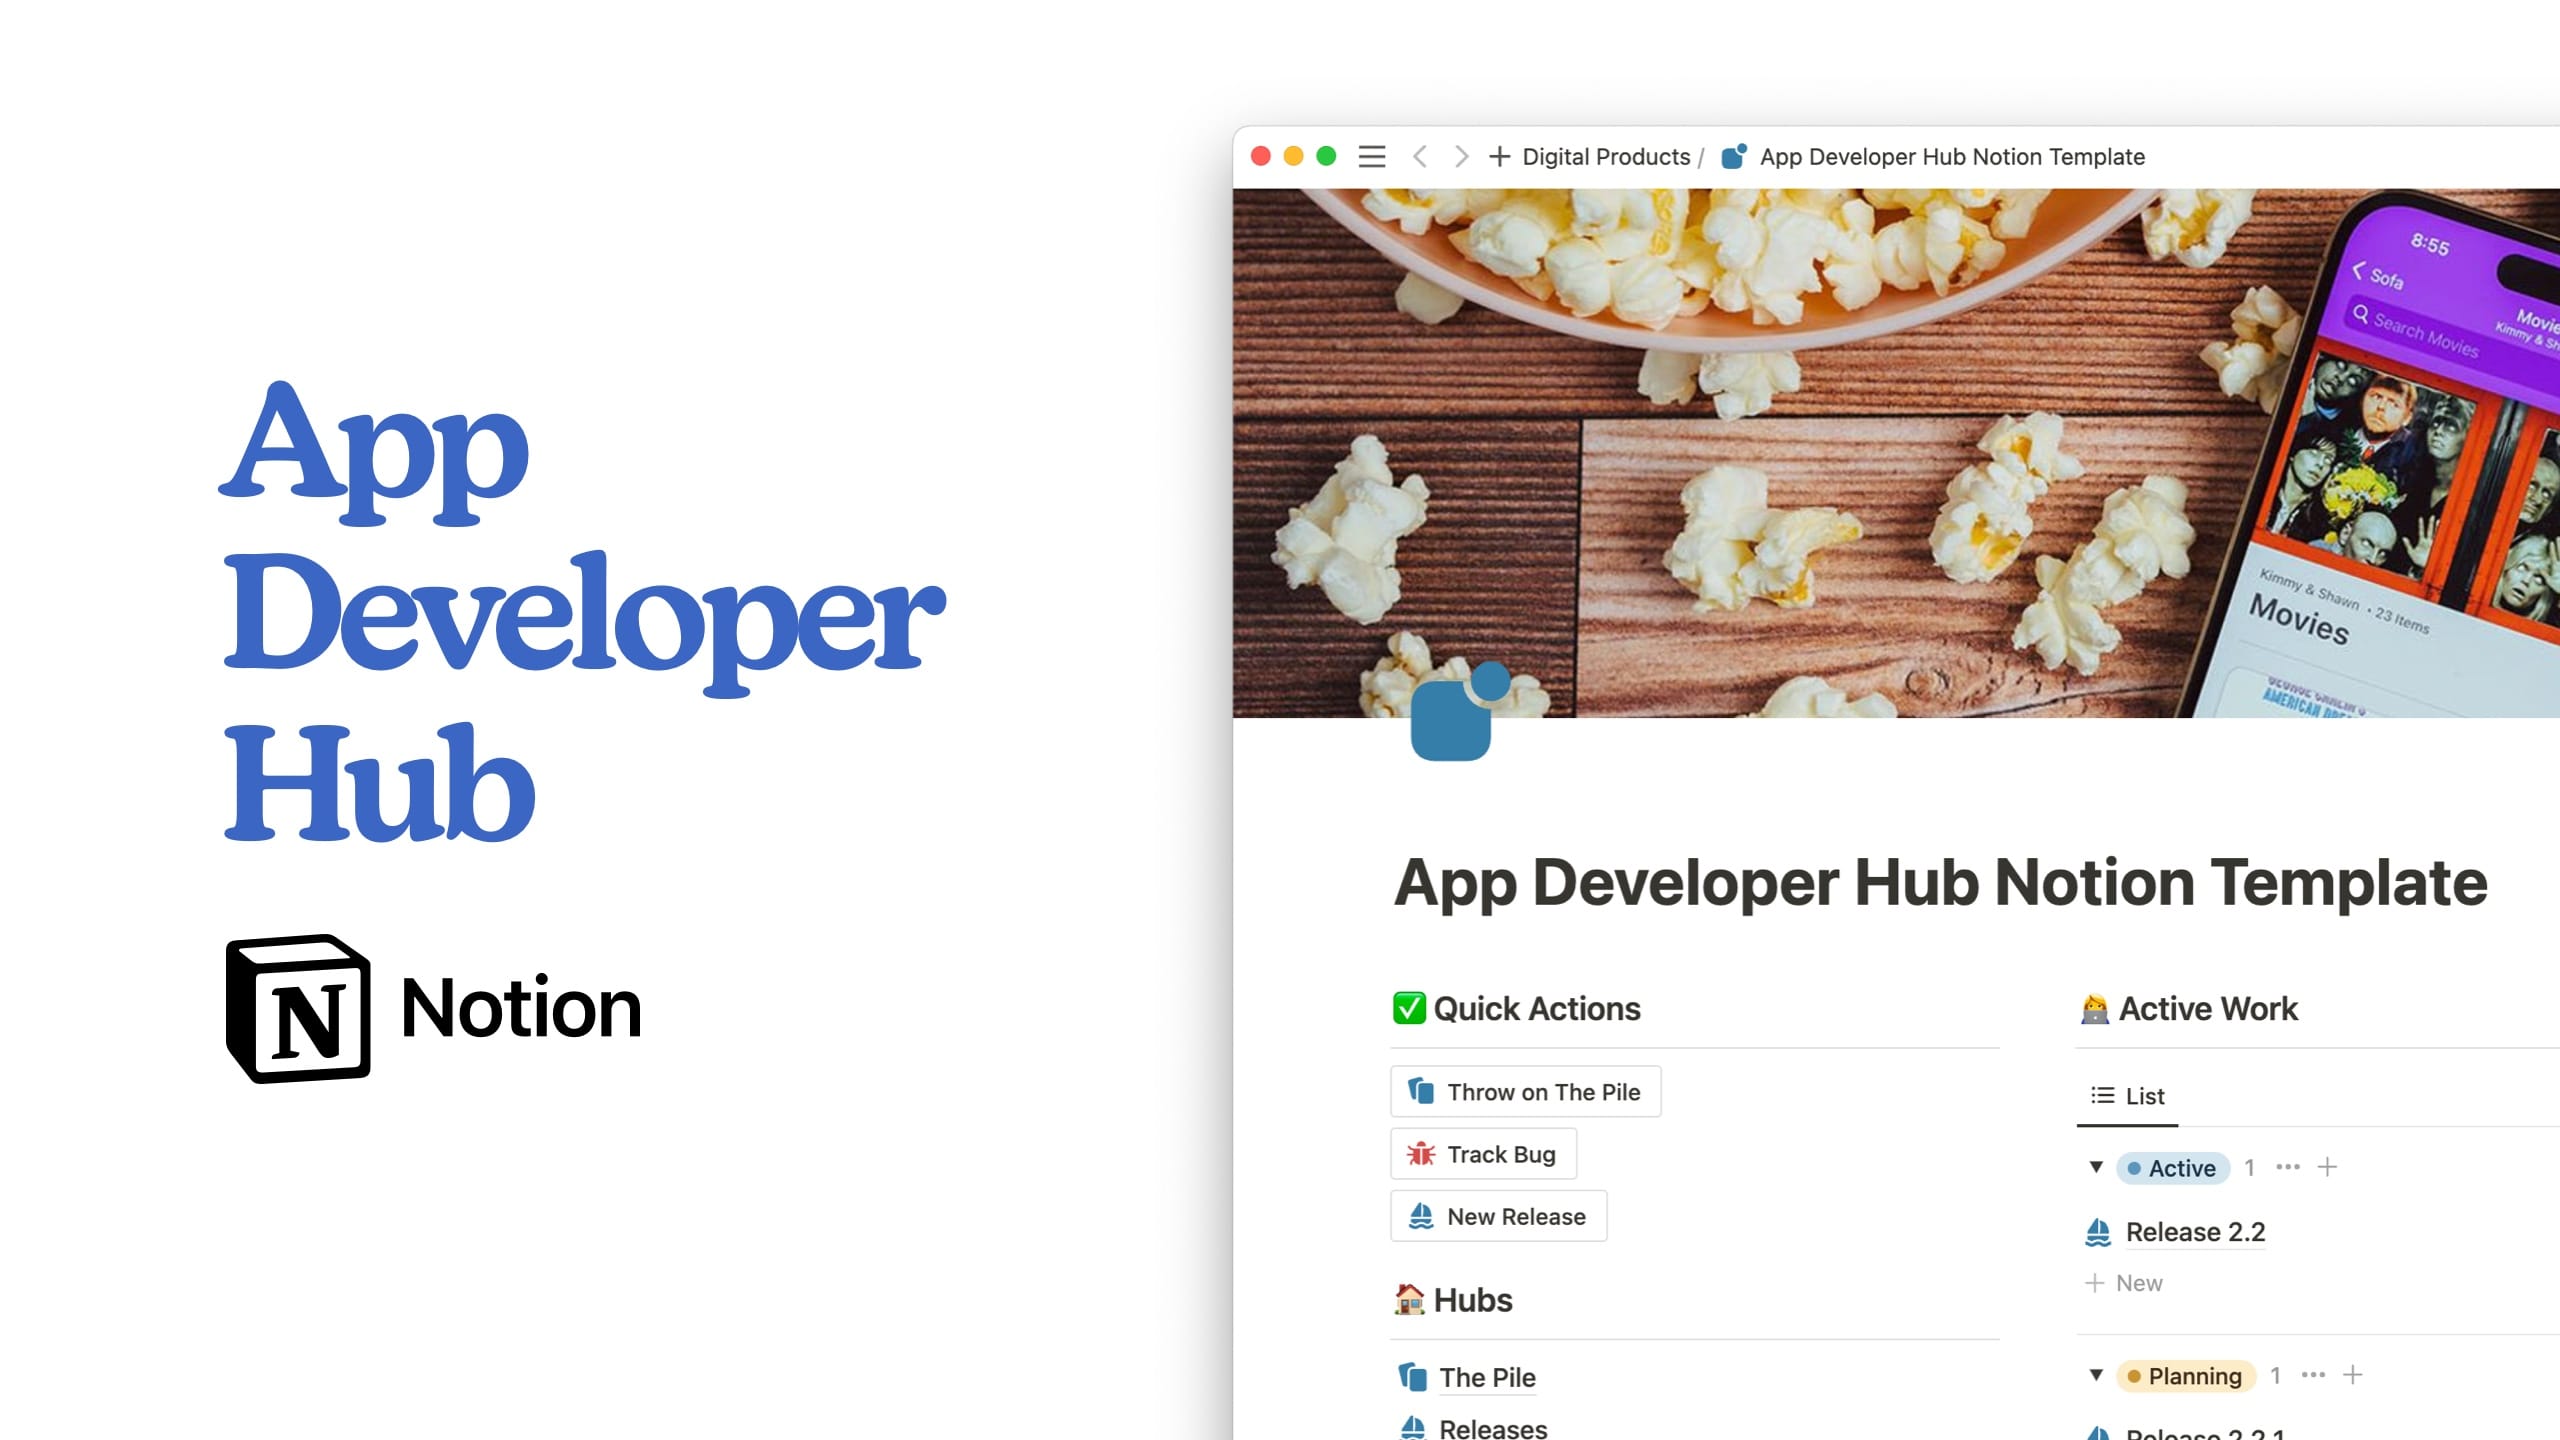Open the Release 2.2 page

2196,1233
